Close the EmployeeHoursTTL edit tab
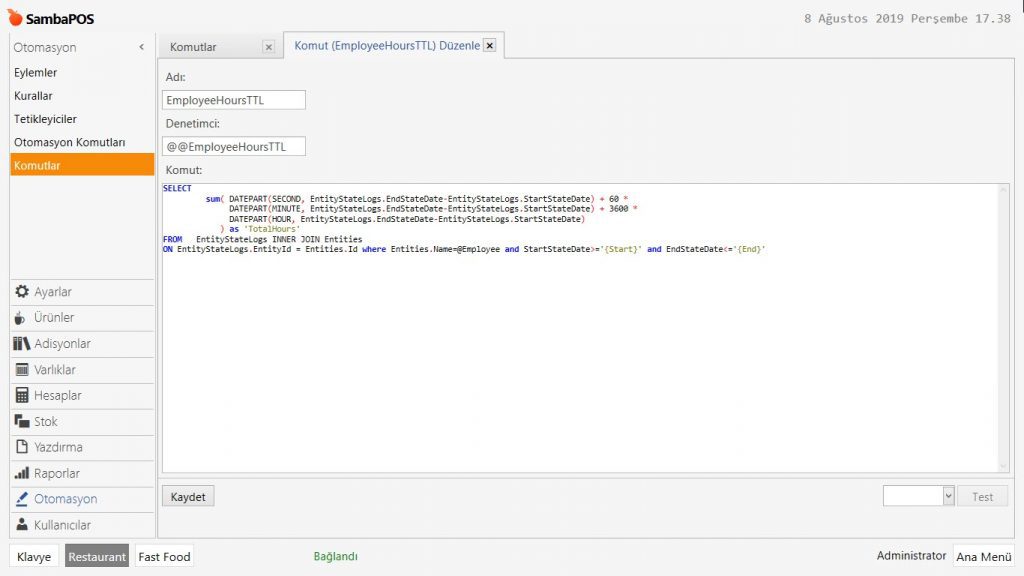 point(489,46)
